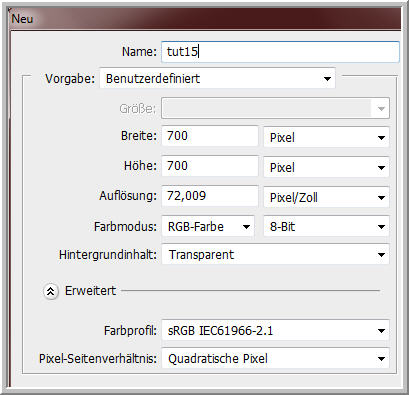Click the Name field containing tut15
The width and height of the screenshot is (409, 395).
point(280,52)
